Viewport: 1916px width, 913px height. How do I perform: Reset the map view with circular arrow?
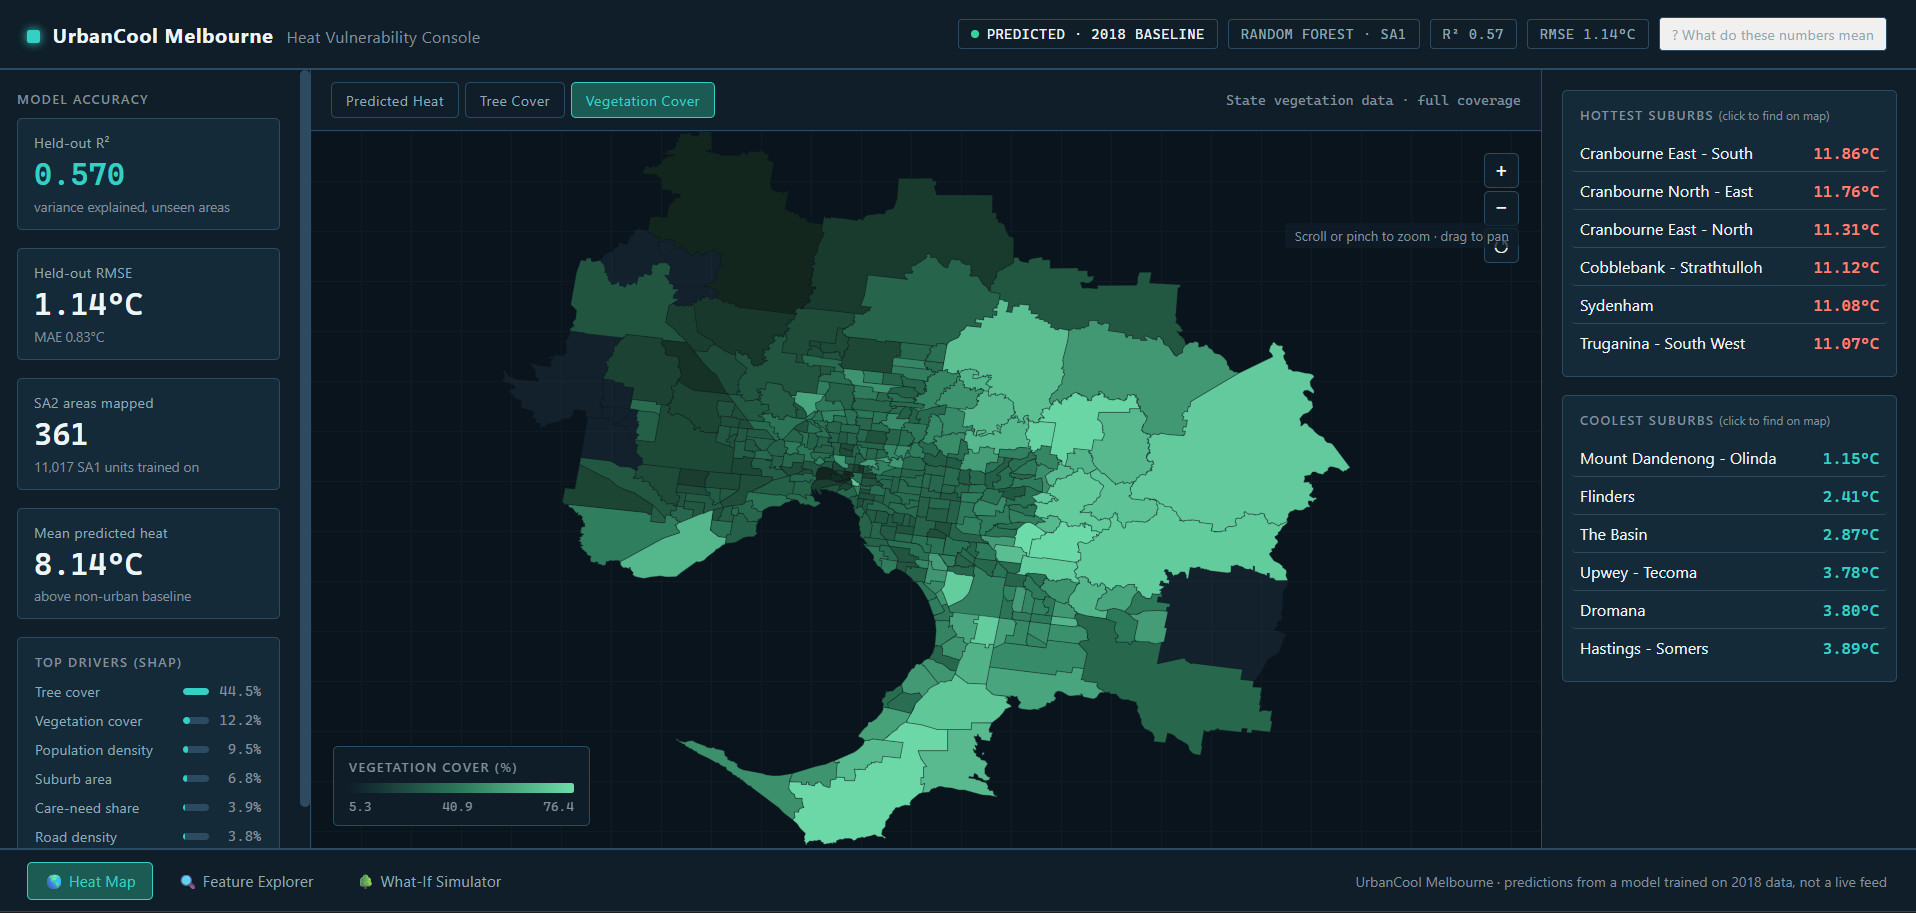click(x=1501, y=246)
